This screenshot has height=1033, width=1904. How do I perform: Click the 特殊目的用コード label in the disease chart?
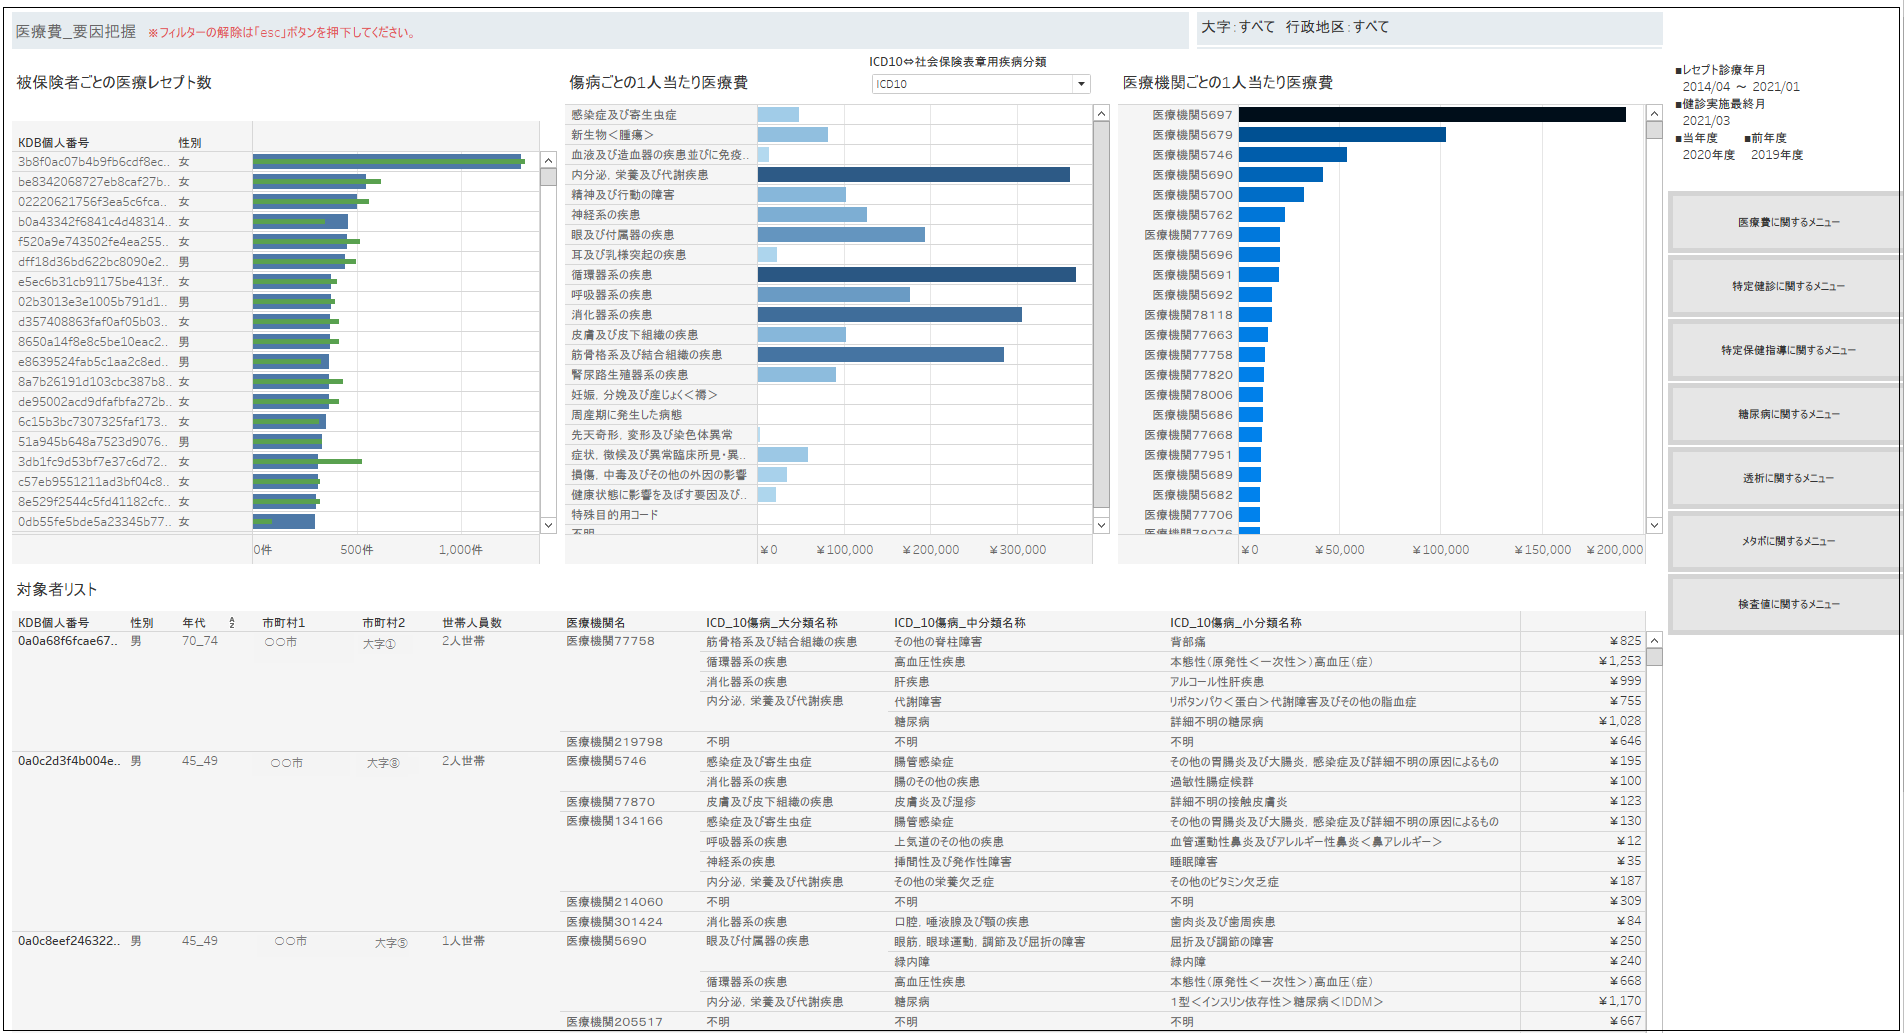(614, 515)
